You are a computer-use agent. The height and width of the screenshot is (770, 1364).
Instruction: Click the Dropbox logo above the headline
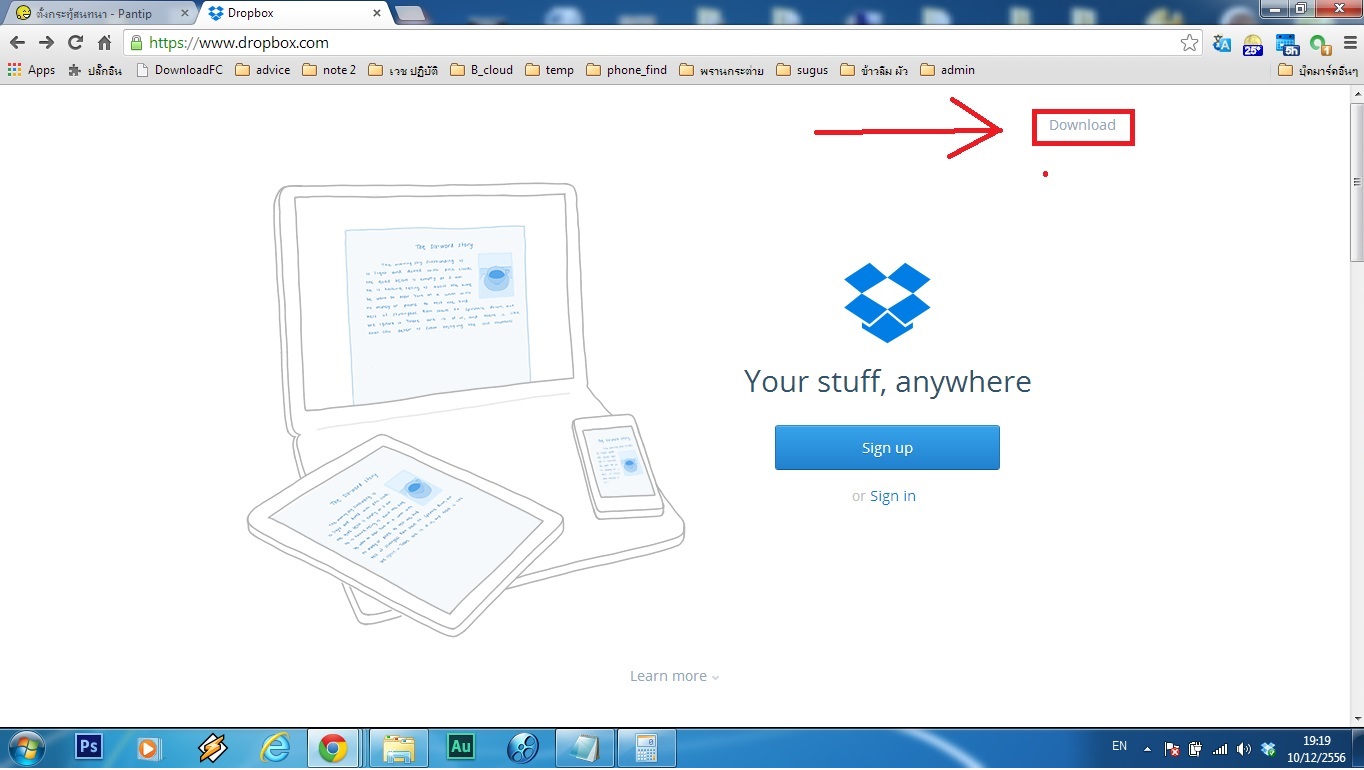coord(887,302)
